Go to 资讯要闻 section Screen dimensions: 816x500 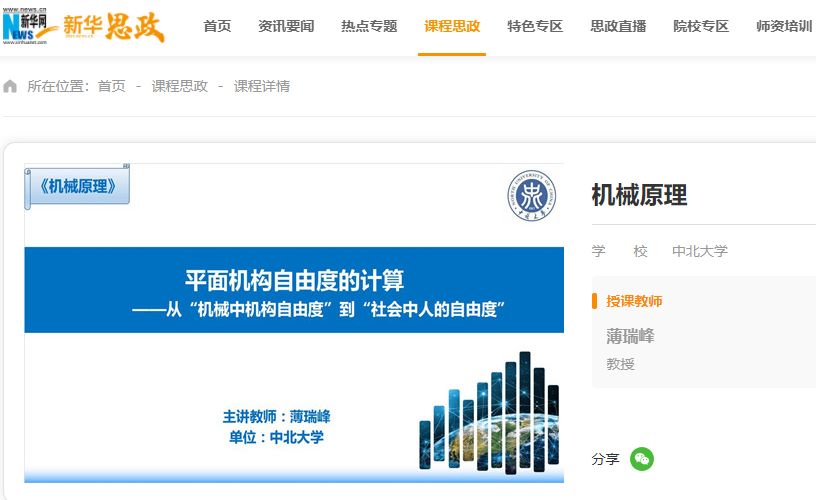pos(286,27)
